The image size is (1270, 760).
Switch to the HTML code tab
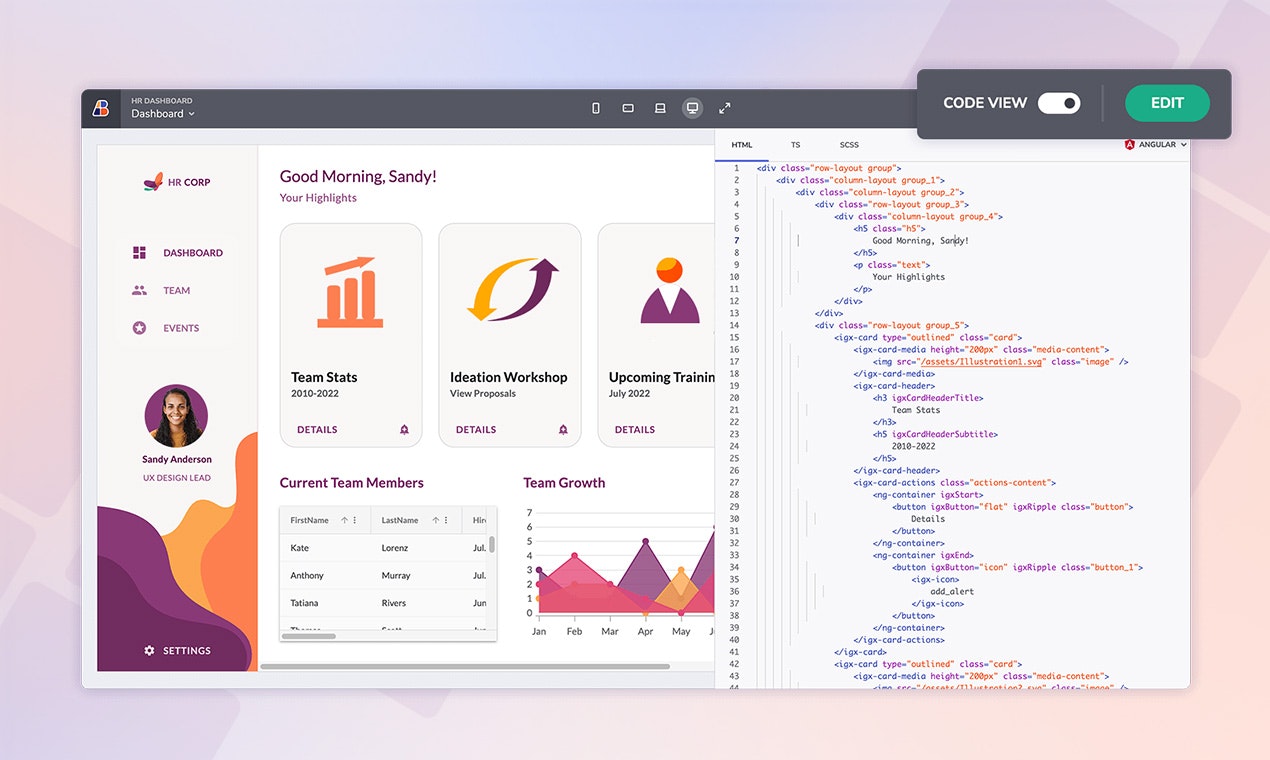coord(742,145)
